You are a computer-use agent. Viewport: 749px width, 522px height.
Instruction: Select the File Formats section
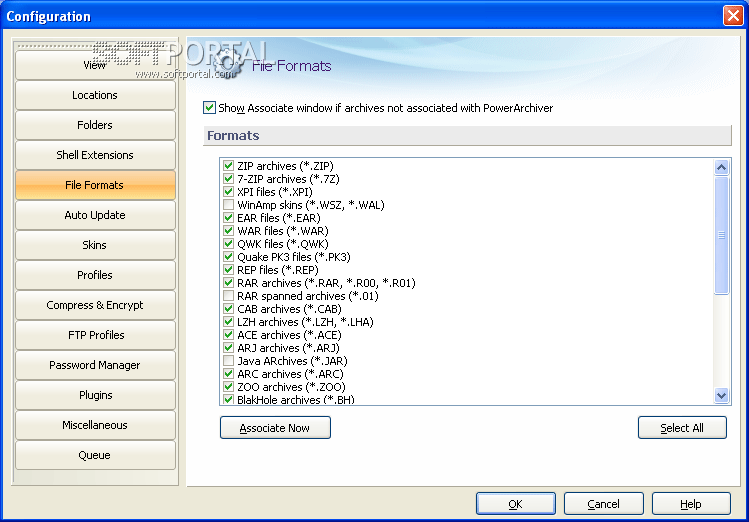click(x=95, y=185)
